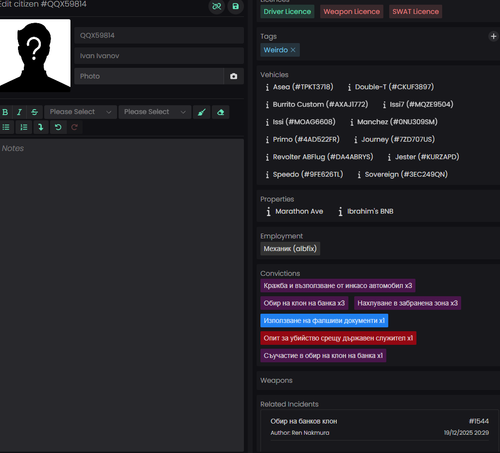Viewport: 500px width, 453px height.
Task: Click the citizen ID field QQX59814
Action: [159, 35]
